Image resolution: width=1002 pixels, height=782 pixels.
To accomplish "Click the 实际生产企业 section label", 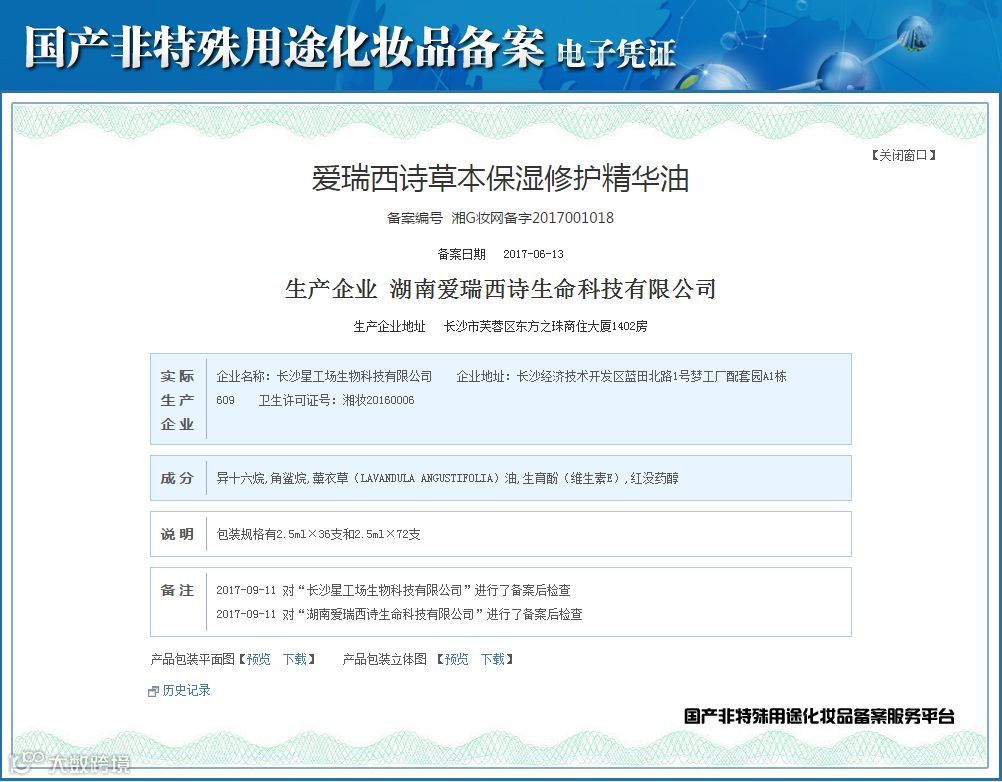I will (x=177, y=400).
